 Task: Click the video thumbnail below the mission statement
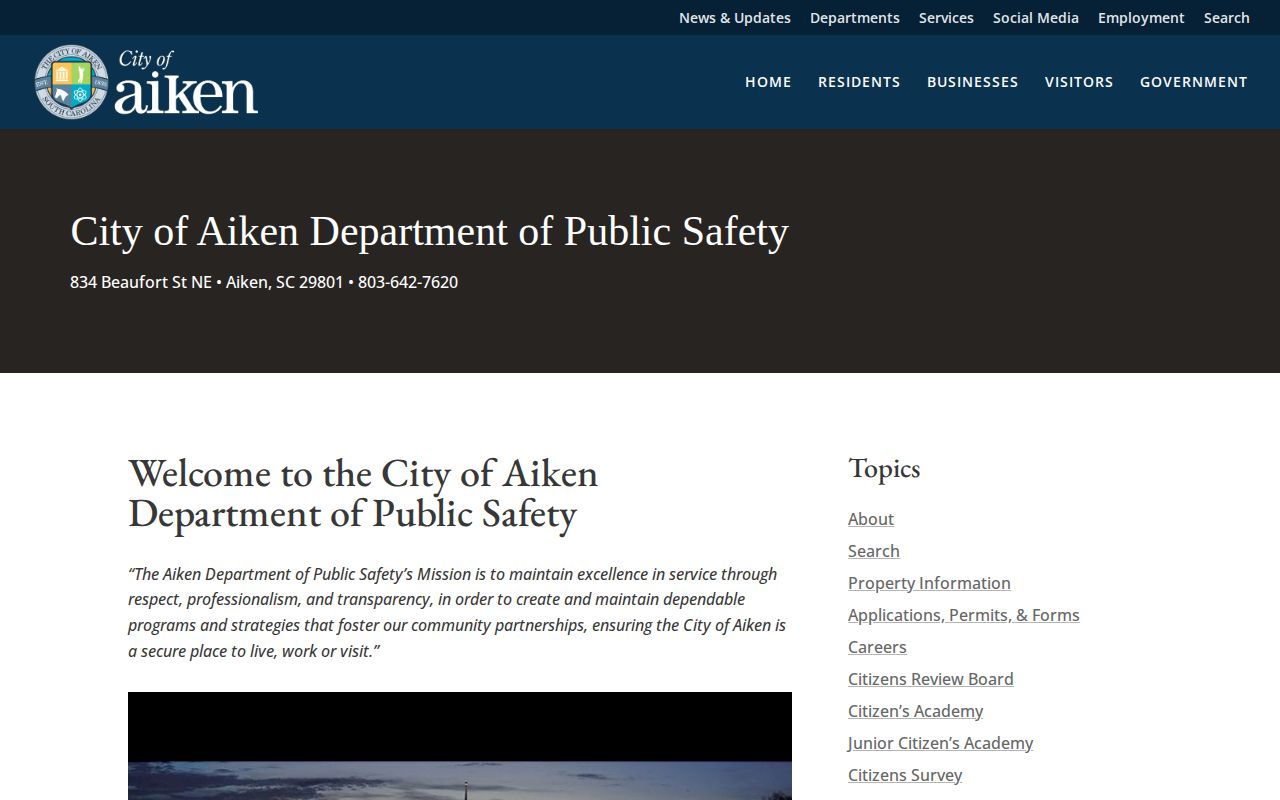point(460,746)
